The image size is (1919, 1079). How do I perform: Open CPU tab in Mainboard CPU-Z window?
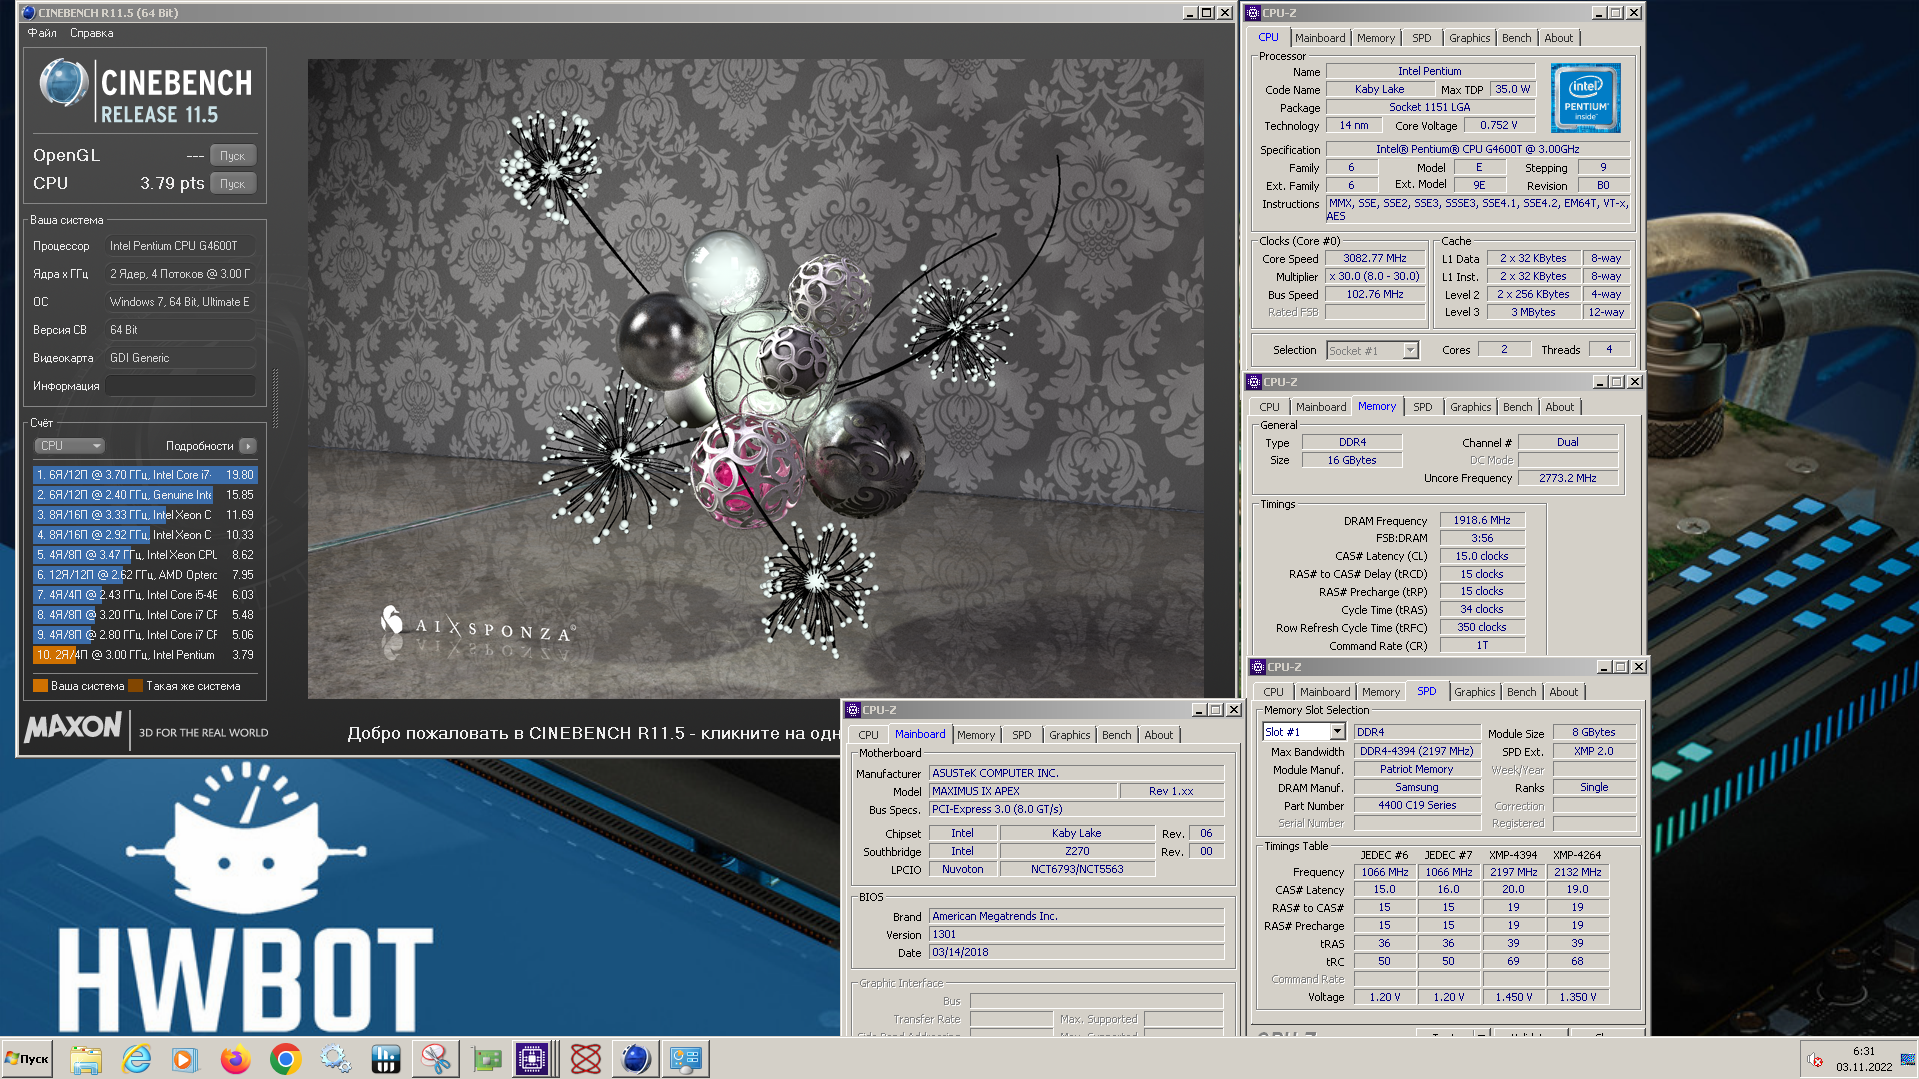coord(868,735)
